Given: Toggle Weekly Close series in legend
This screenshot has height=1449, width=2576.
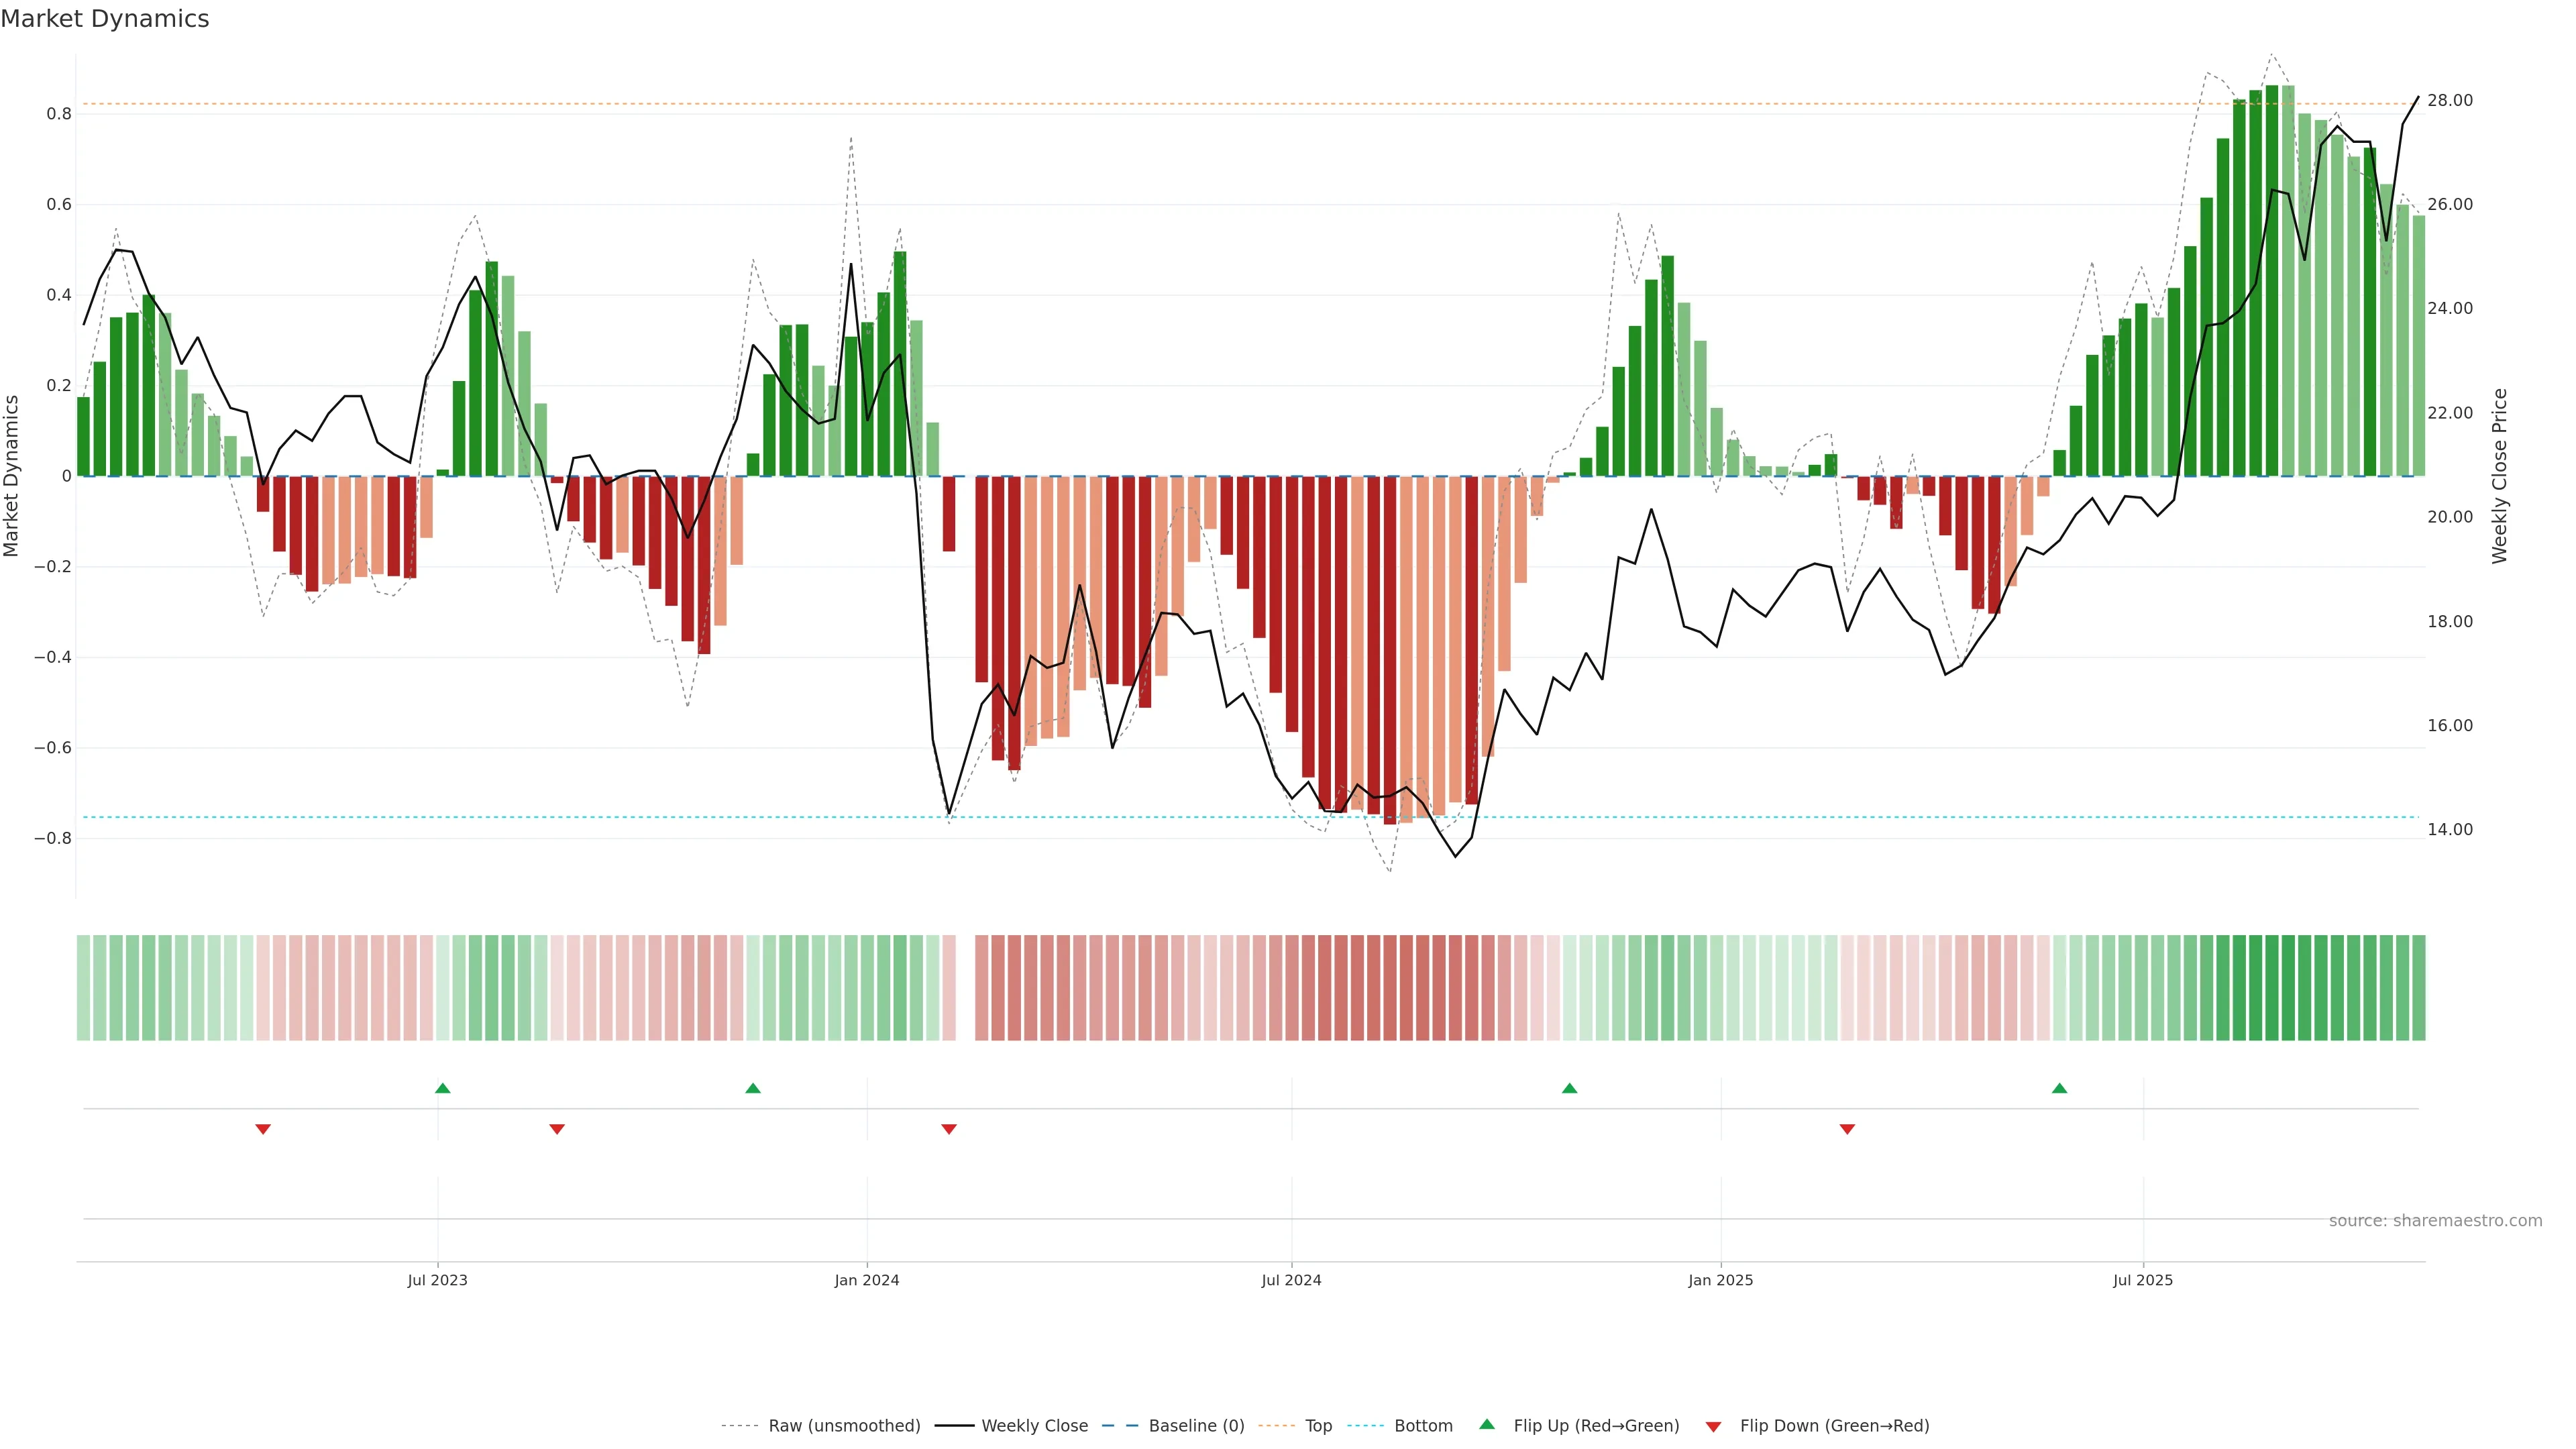Looking at the screenshot, I should pos(1034,1426).
